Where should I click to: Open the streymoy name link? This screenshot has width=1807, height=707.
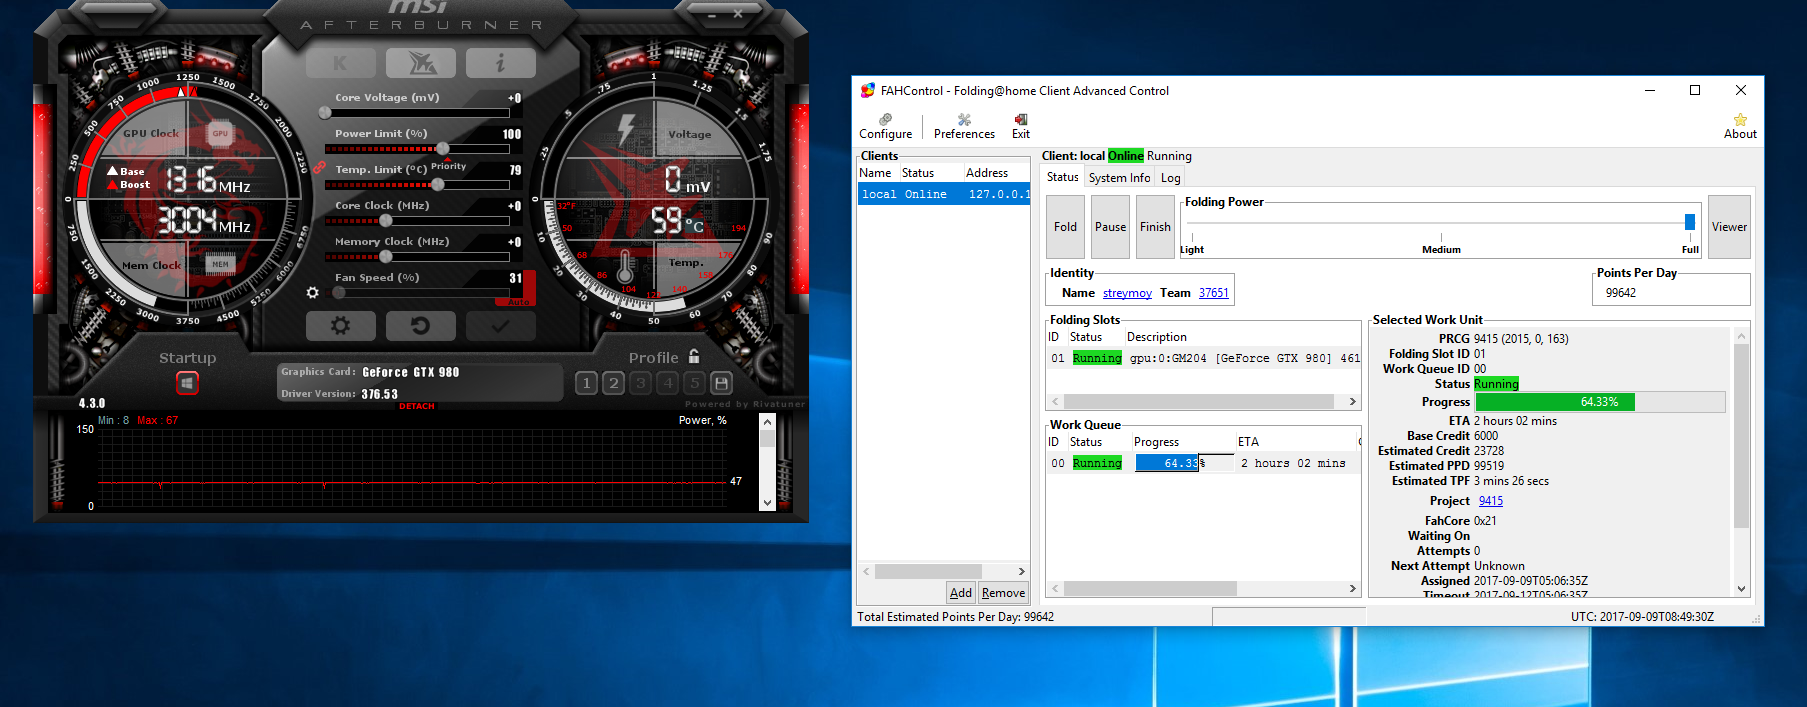click(x=1127, y=293)
